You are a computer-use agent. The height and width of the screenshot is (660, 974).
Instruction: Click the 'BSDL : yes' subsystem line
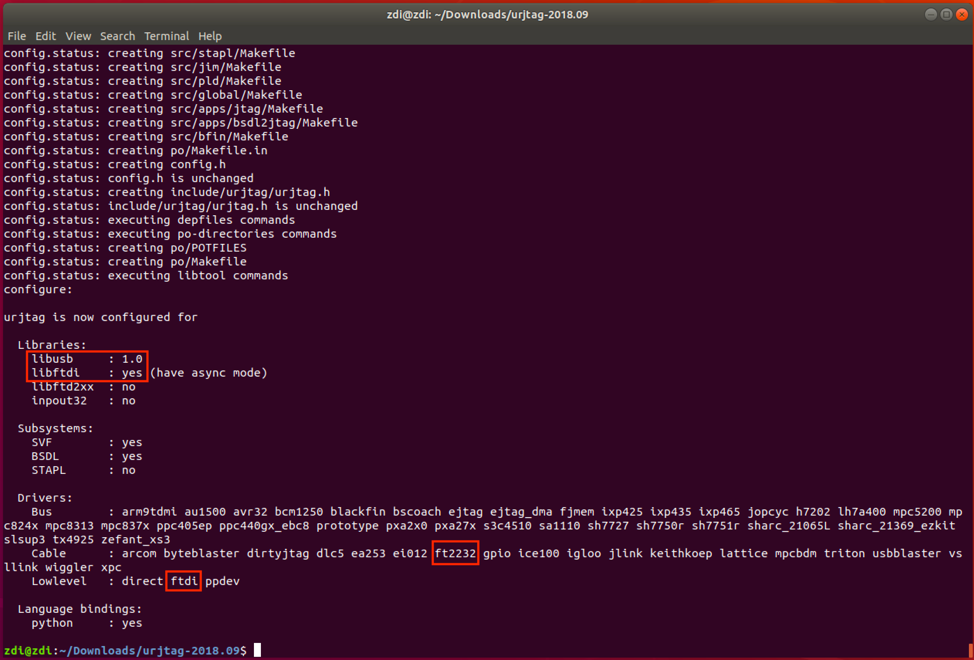87,456
